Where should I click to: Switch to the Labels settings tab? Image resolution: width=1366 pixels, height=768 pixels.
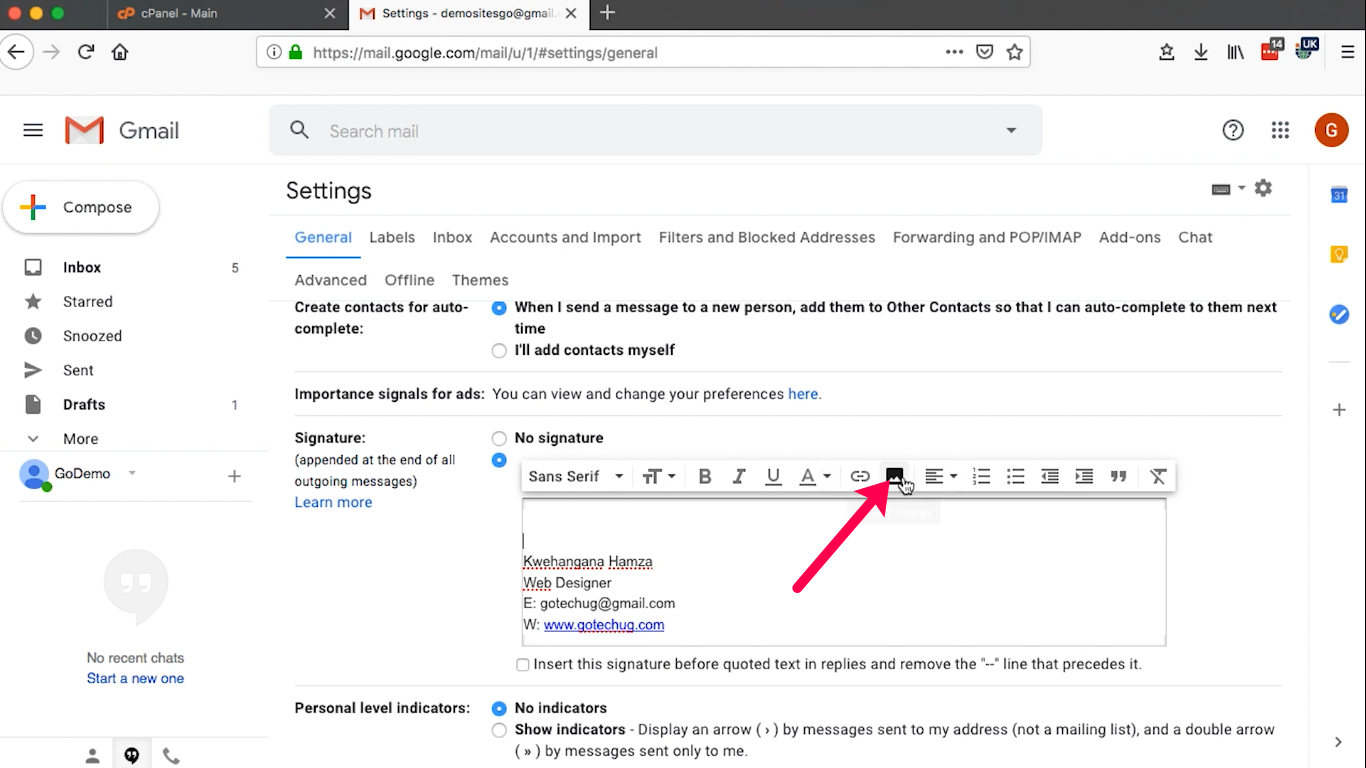[x=392, y=237]
